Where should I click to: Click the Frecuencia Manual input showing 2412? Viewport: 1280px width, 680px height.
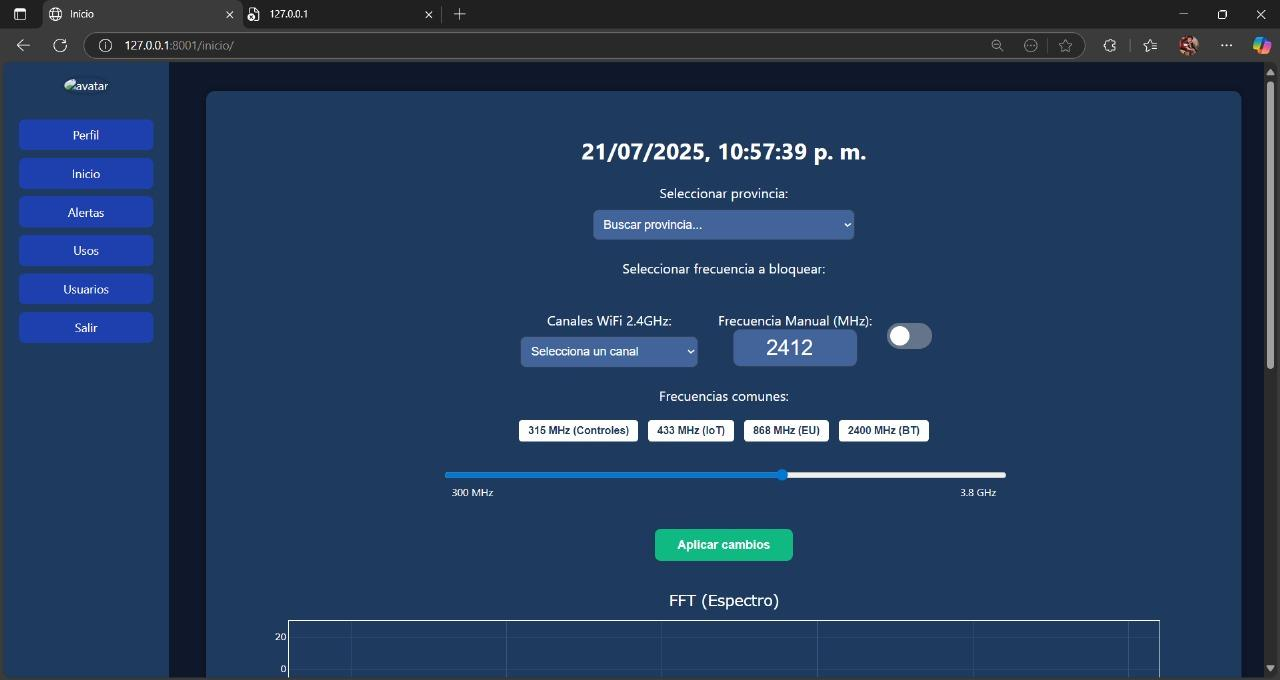(795, 348)
